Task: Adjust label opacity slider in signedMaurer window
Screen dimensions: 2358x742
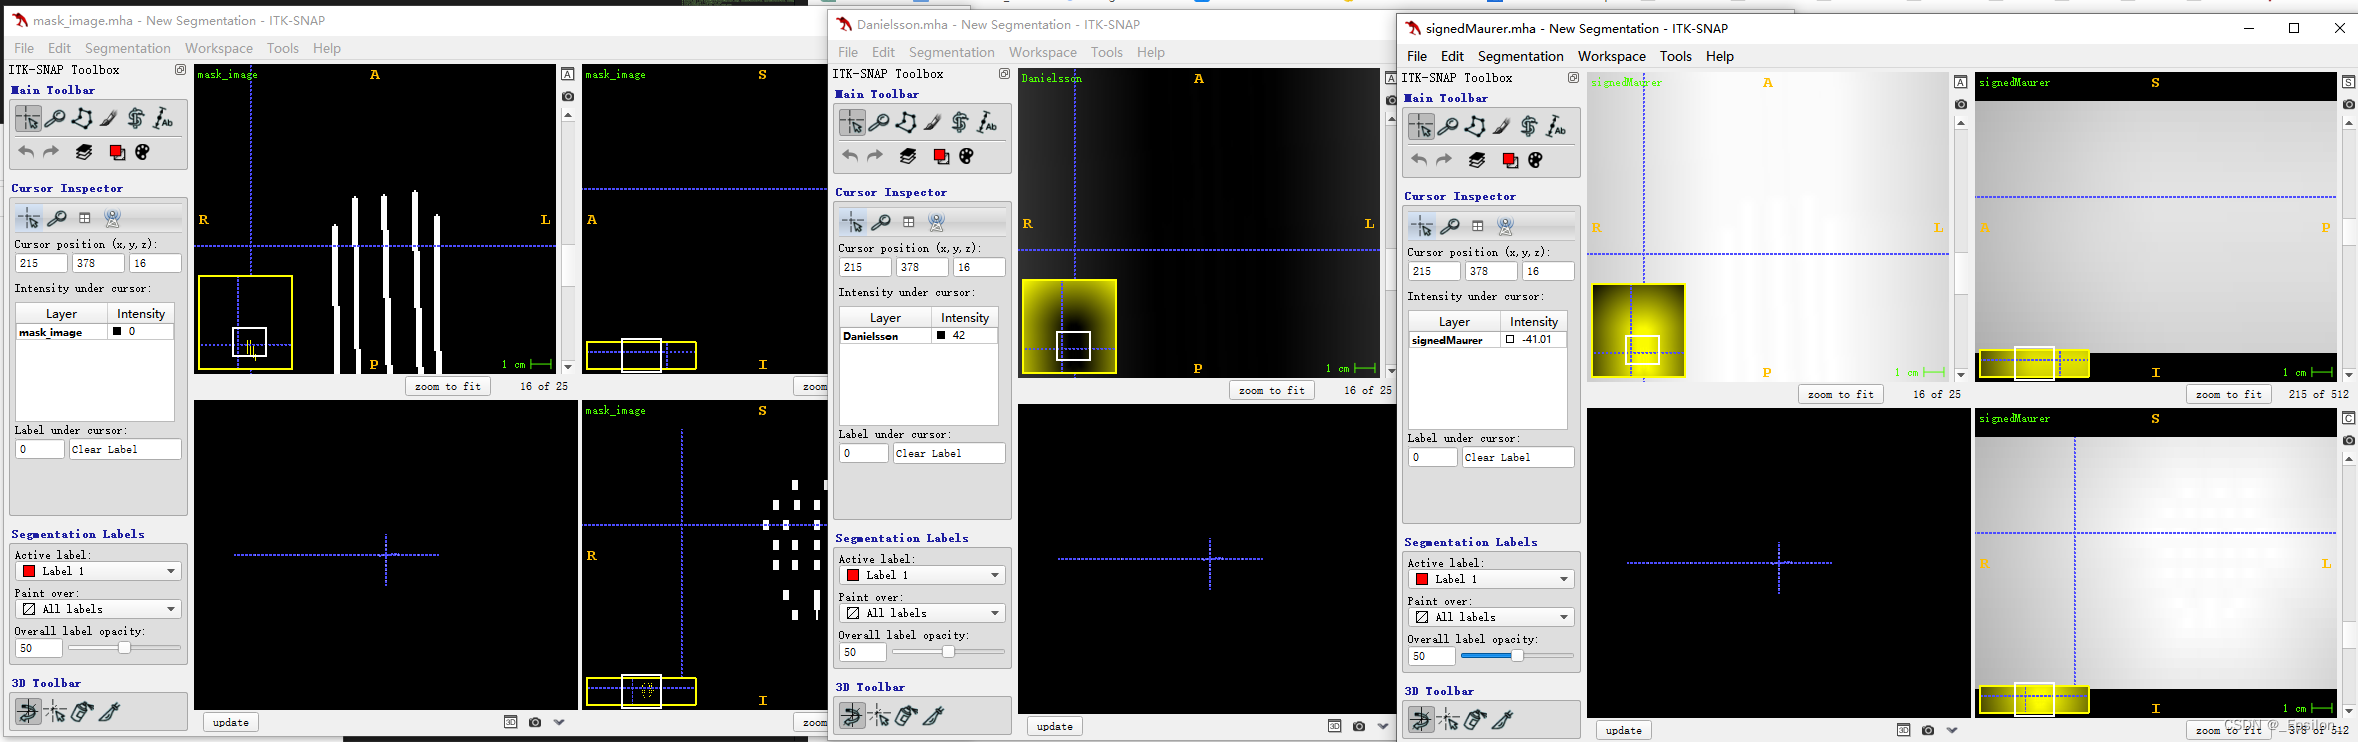Action: click(1517, 656)
